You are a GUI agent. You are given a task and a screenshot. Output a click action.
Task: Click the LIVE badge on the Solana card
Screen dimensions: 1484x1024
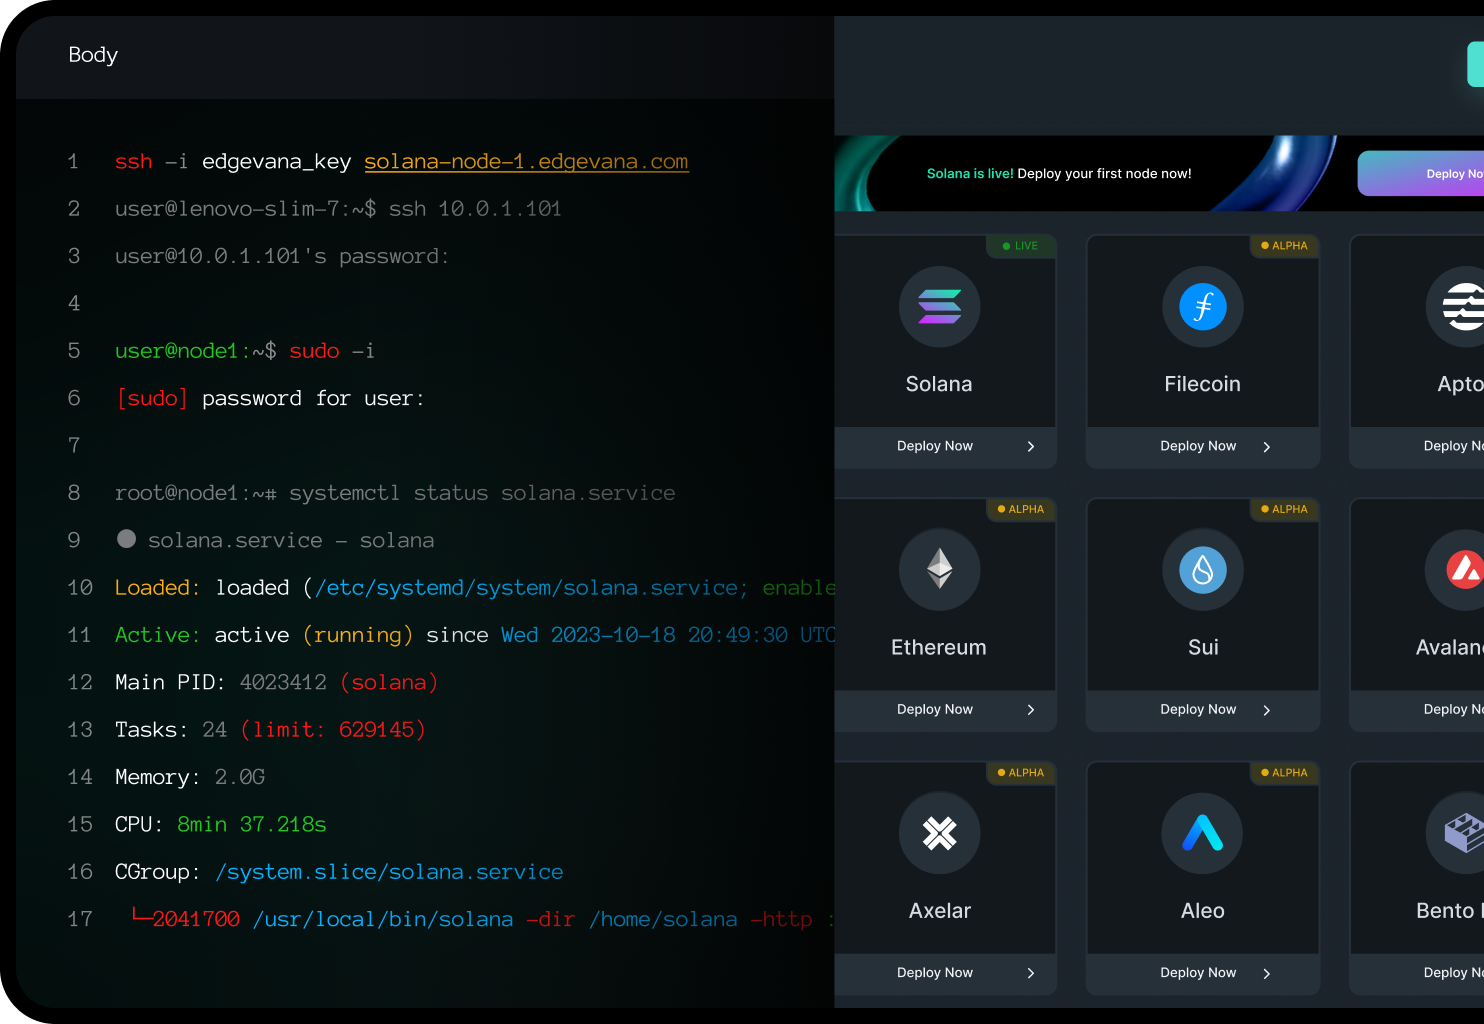point(1020,246)
